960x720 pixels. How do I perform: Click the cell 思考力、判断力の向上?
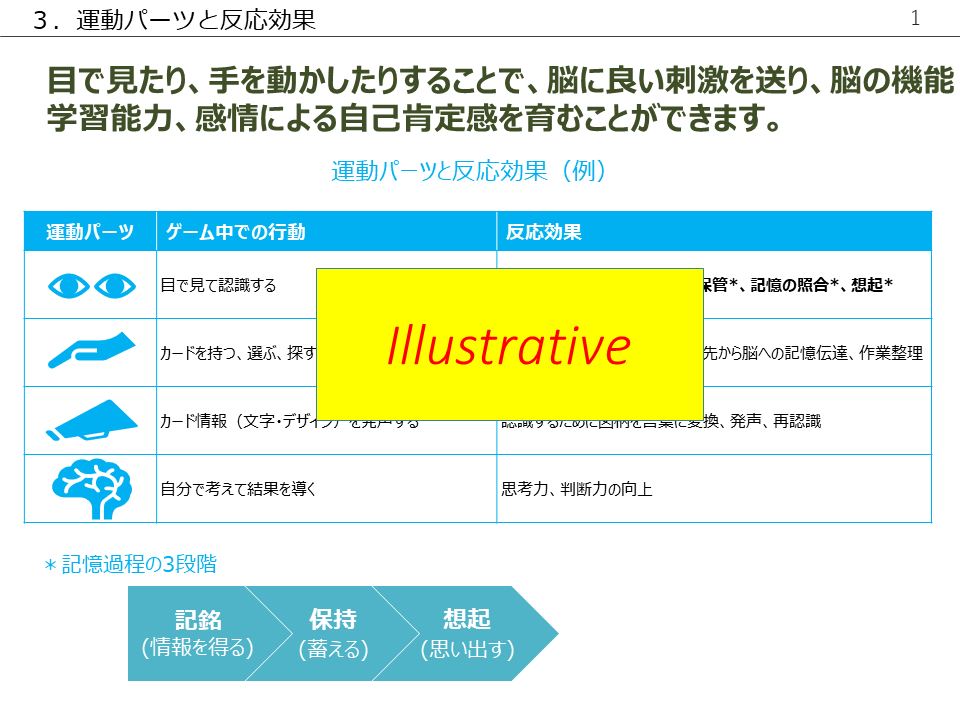[x=714, y=489]
